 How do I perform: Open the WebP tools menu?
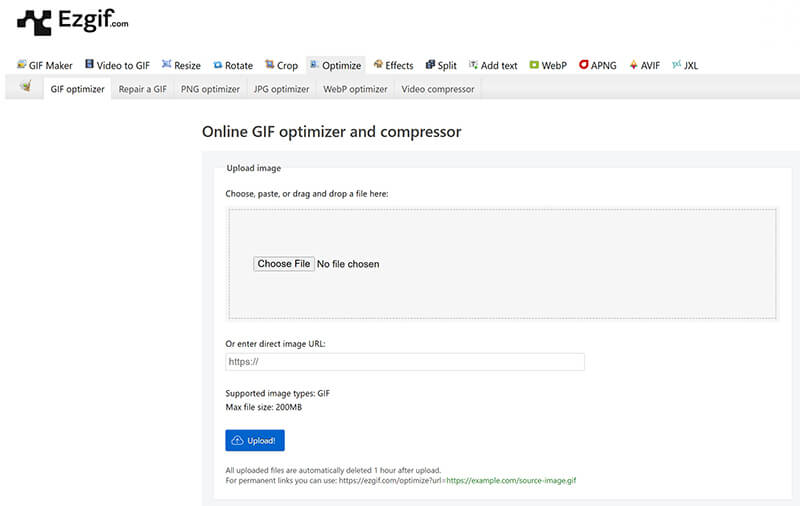tap(548, 65)
